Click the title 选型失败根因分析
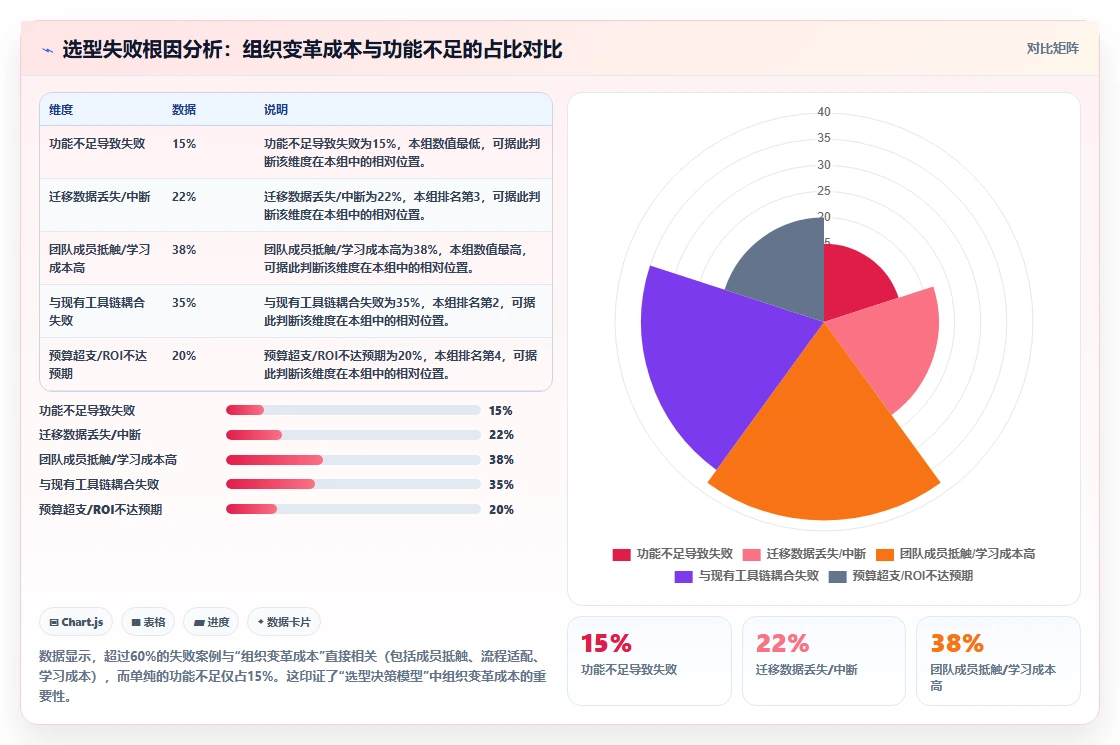This screenshot has width=1120, height=745. click(x=312, y=50)
